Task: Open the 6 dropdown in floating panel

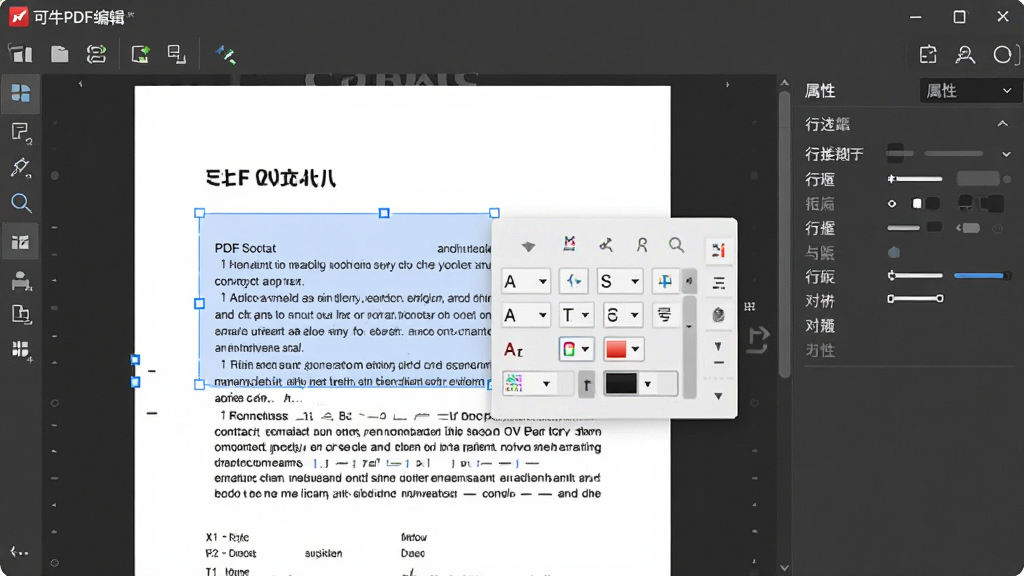Action: (622, 315)
